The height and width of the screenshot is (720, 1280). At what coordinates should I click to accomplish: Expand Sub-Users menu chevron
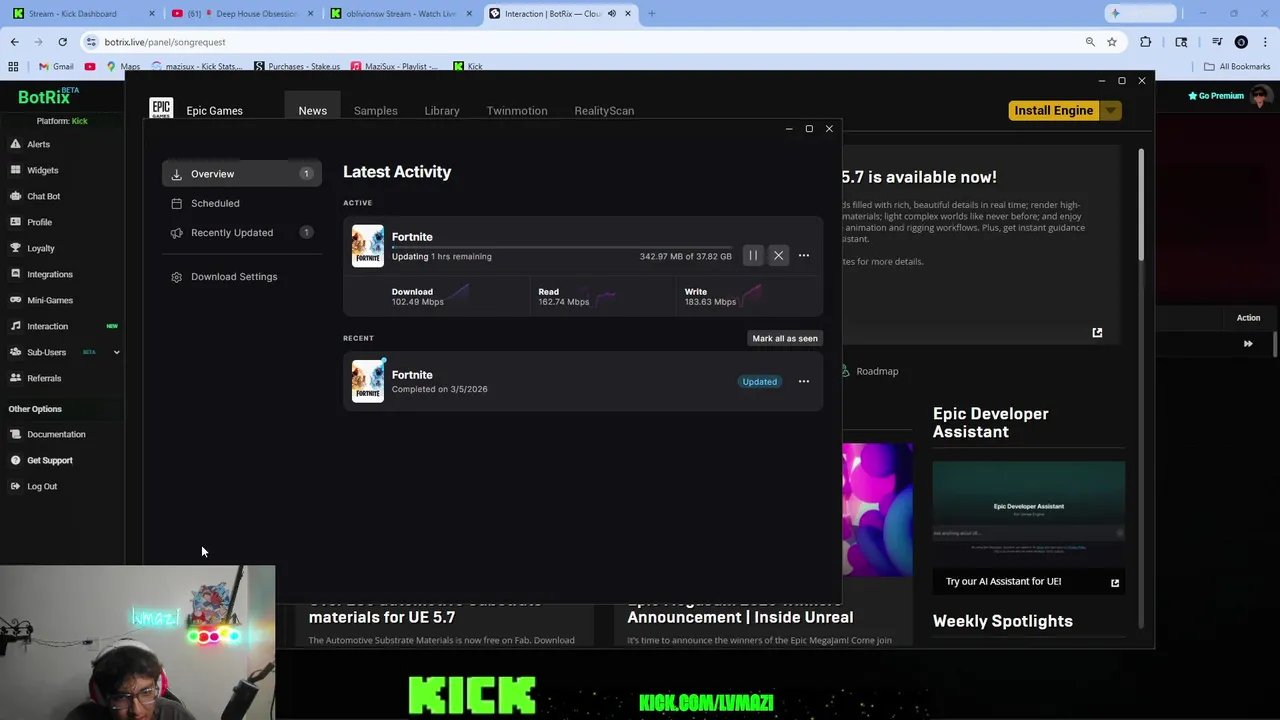pyautogui.click(x=116, y=352)
